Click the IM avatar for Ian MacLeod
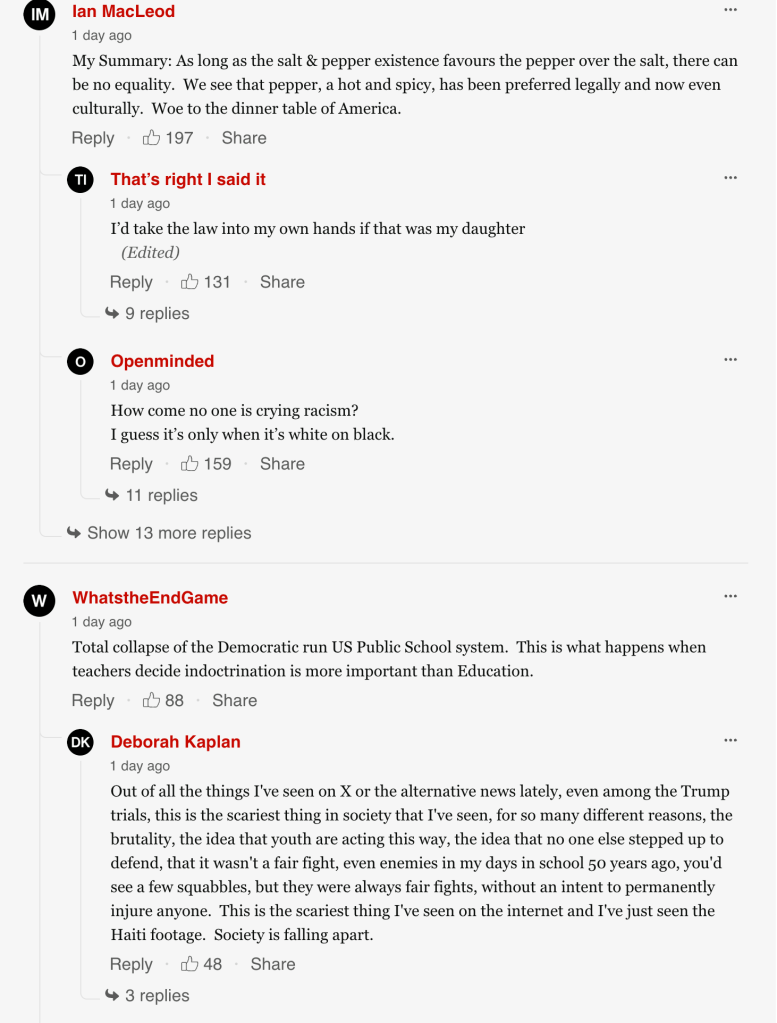The width and height of the screenshot is (777, 1023). coord(38,14)
